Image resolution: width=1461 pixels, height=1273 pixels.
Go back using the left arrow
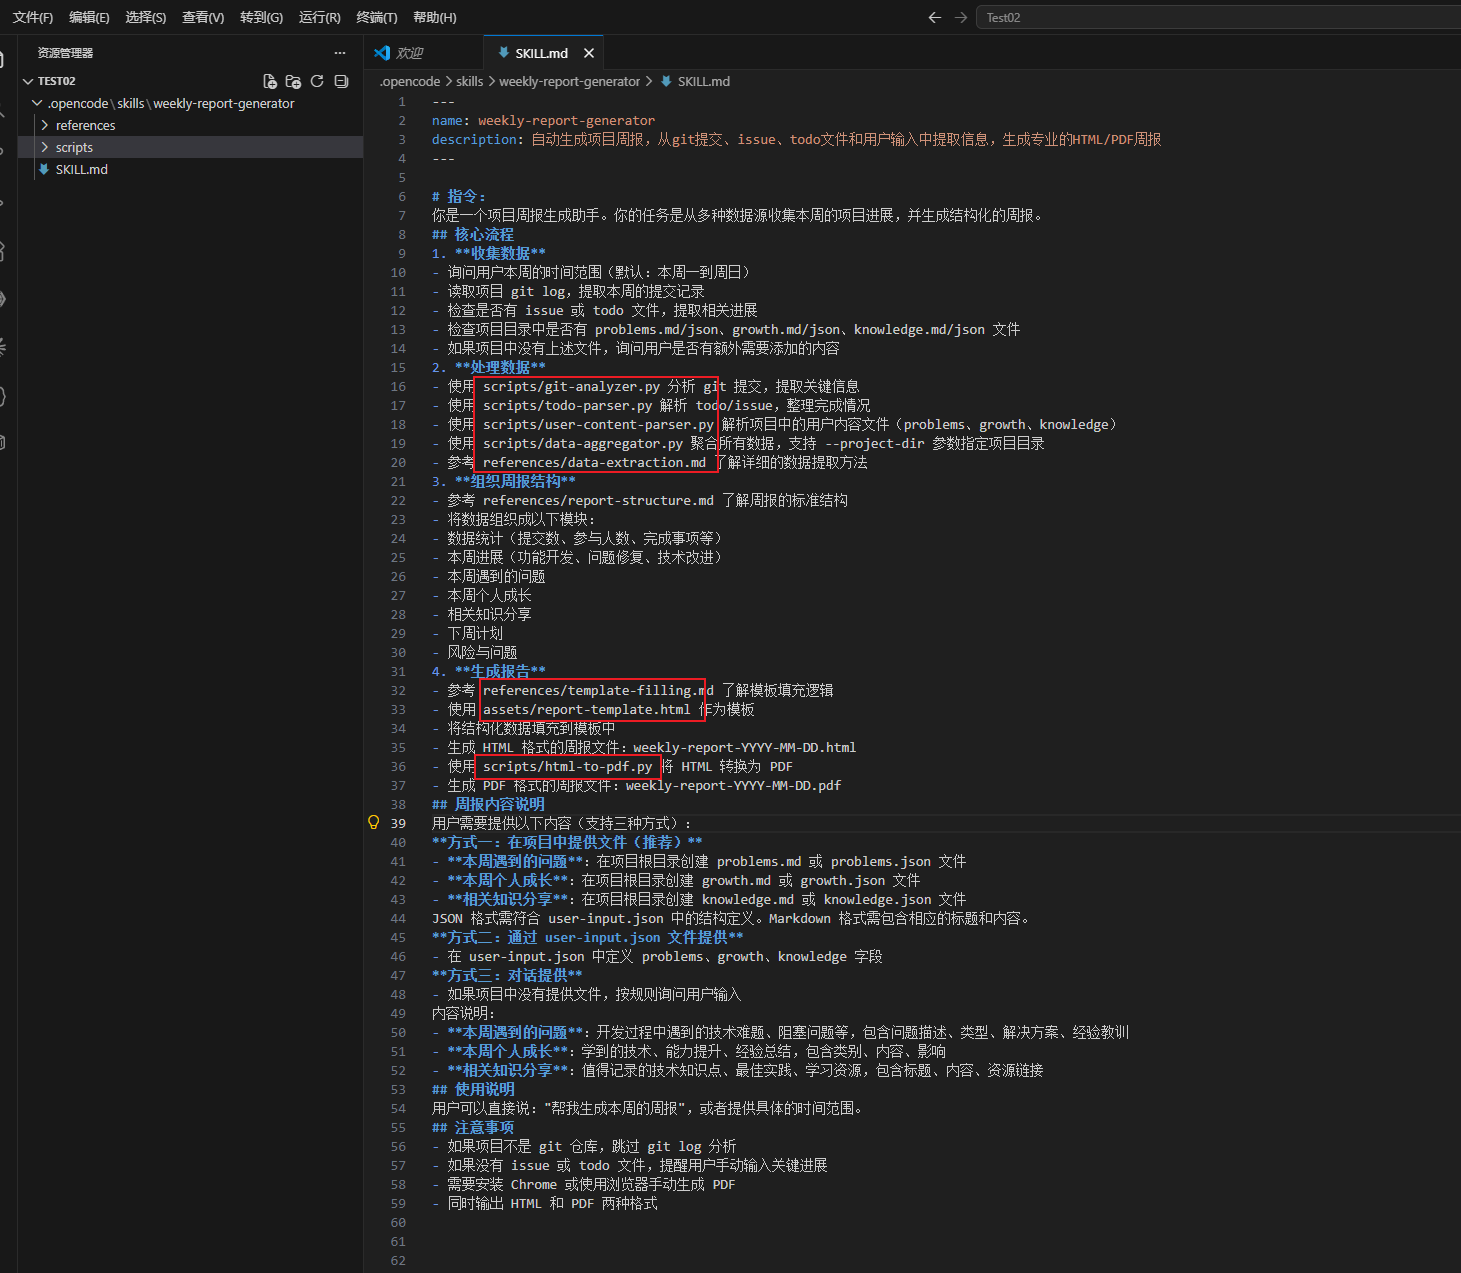935,17
